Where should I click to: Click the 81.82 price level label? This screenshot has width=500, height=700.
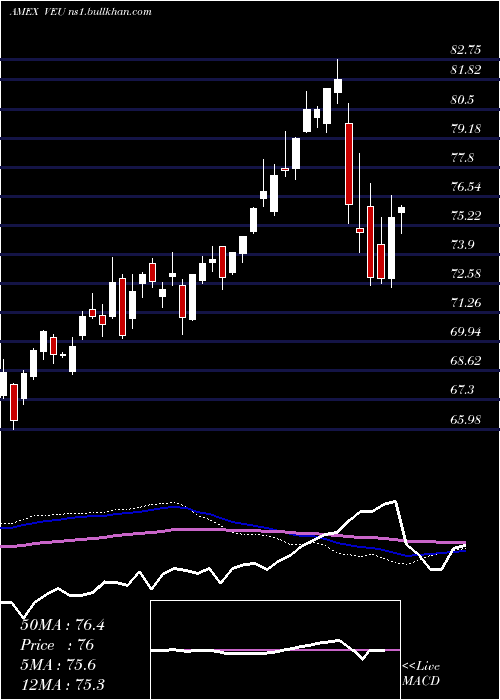click(466, 70)
